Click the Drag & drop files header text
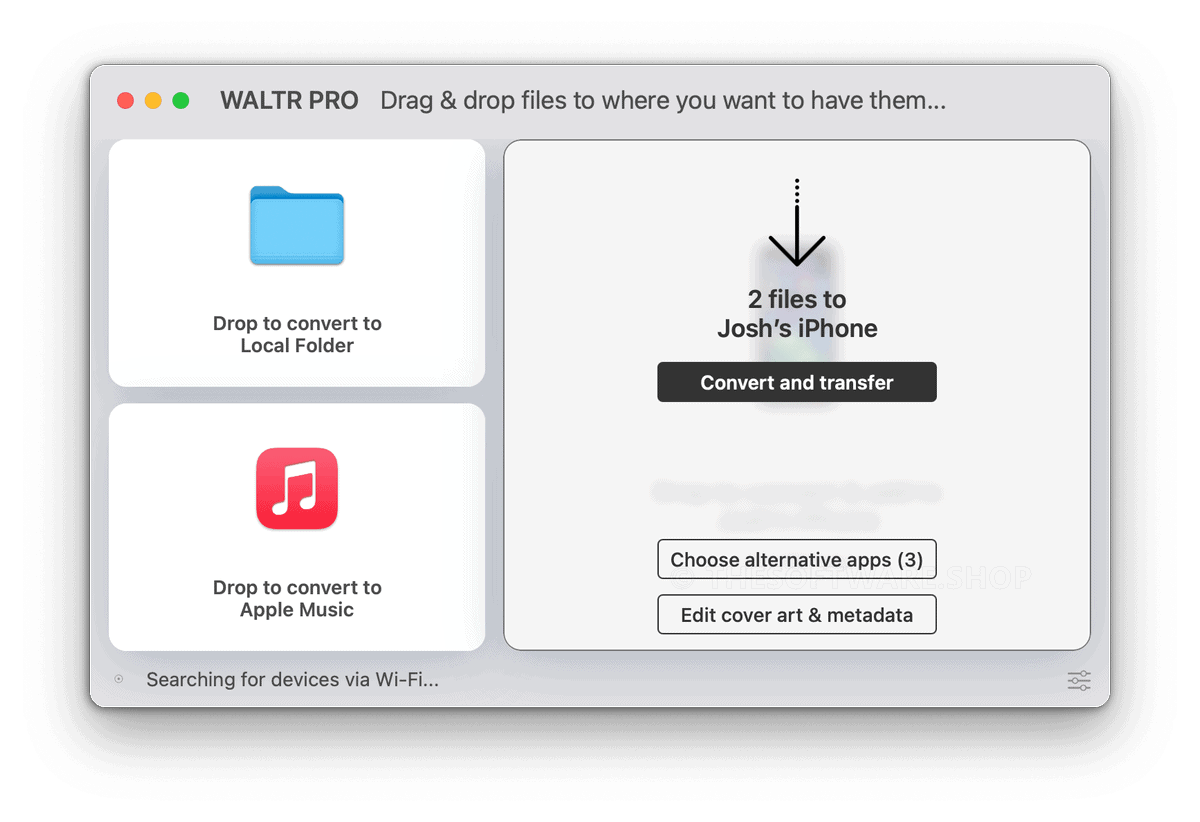 pos(663,101)
